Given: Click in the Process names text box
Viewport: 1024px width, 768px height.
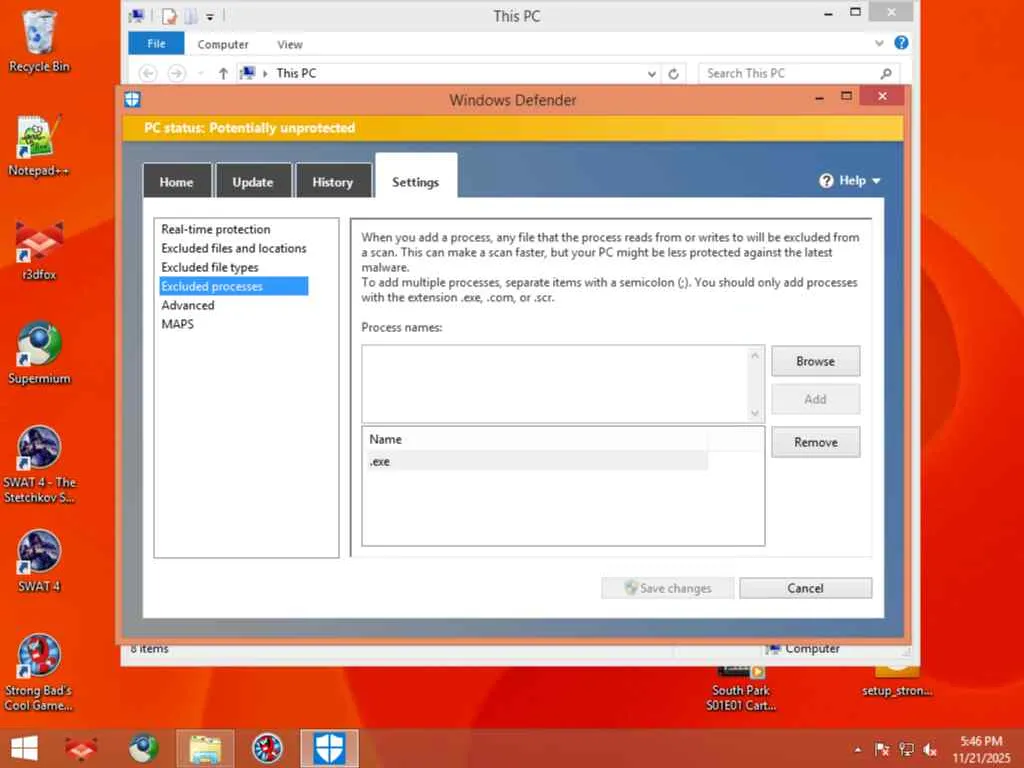Looking at the screenshot, I should click(x=555, y=384).
